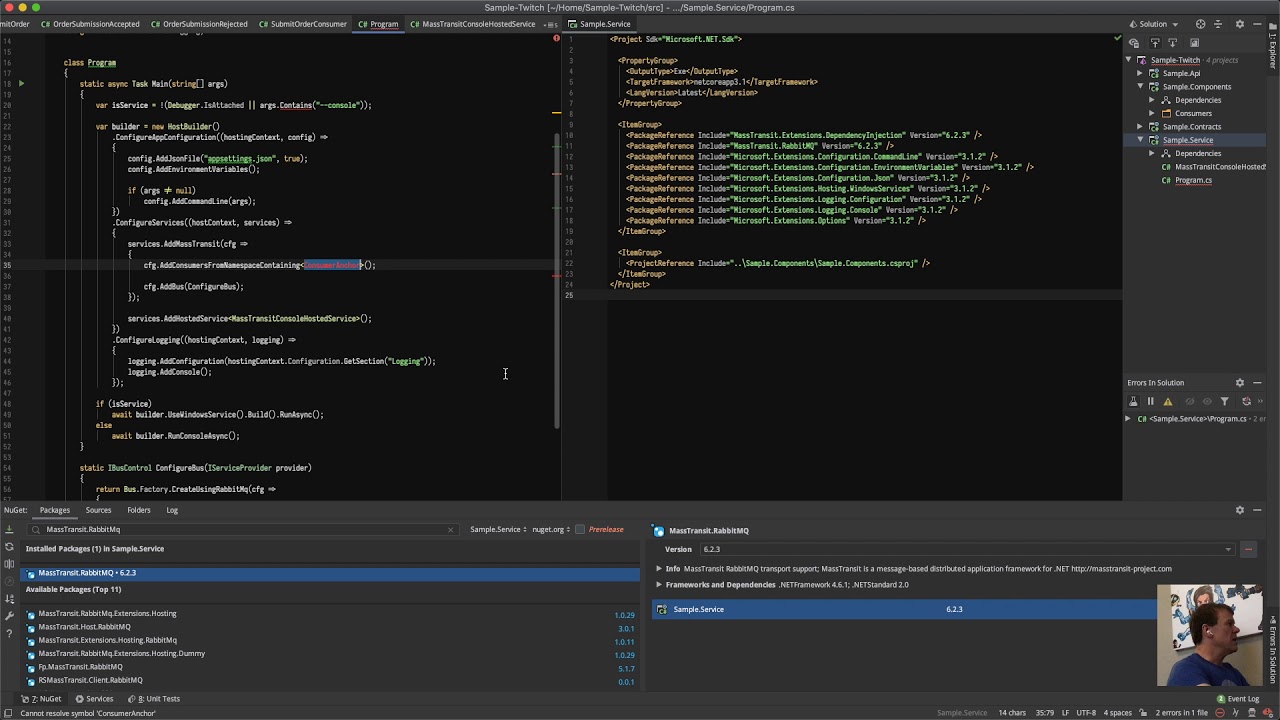
Task: Open the Event Log
Action: click(1238, 699)
